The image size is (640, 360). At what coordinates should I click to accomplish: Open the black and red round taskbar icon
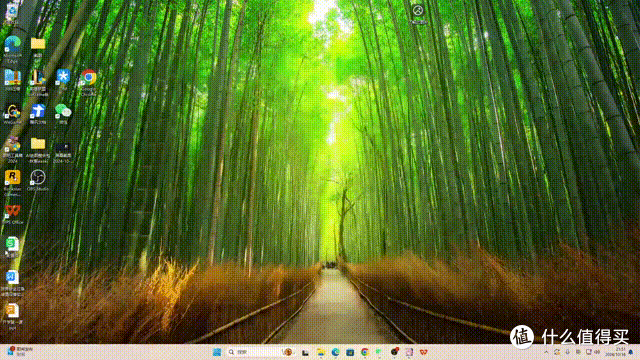coord(394,352)
